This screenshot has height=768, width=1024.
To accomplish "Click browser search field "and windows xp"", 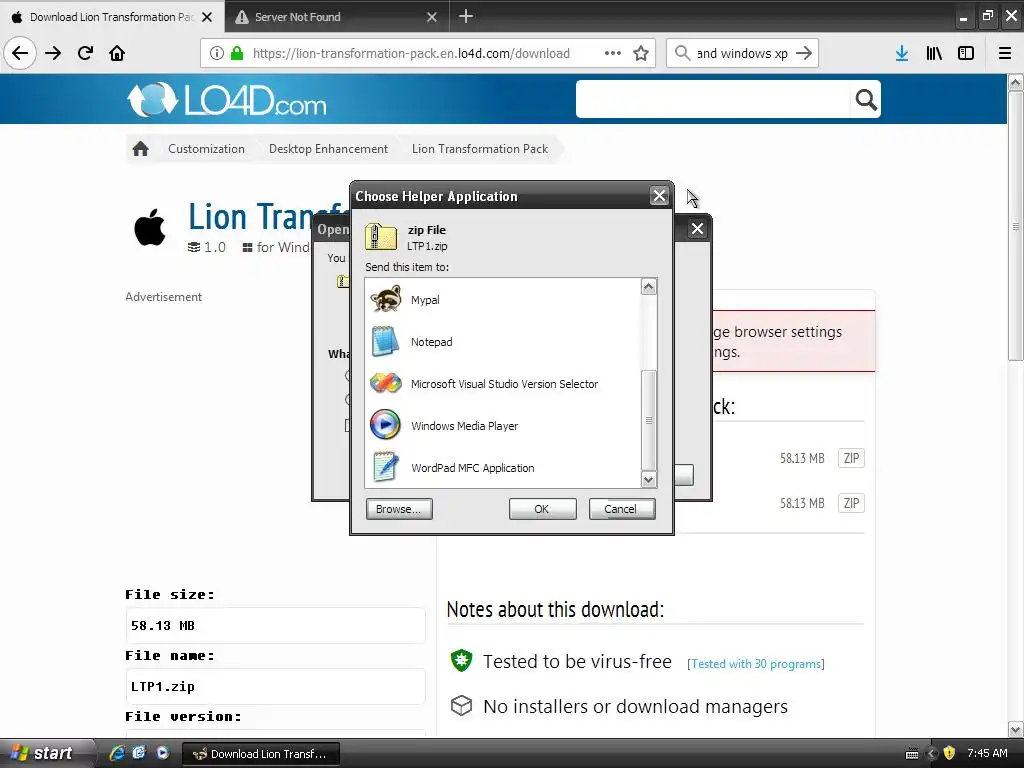I will [x=742, y=54].
